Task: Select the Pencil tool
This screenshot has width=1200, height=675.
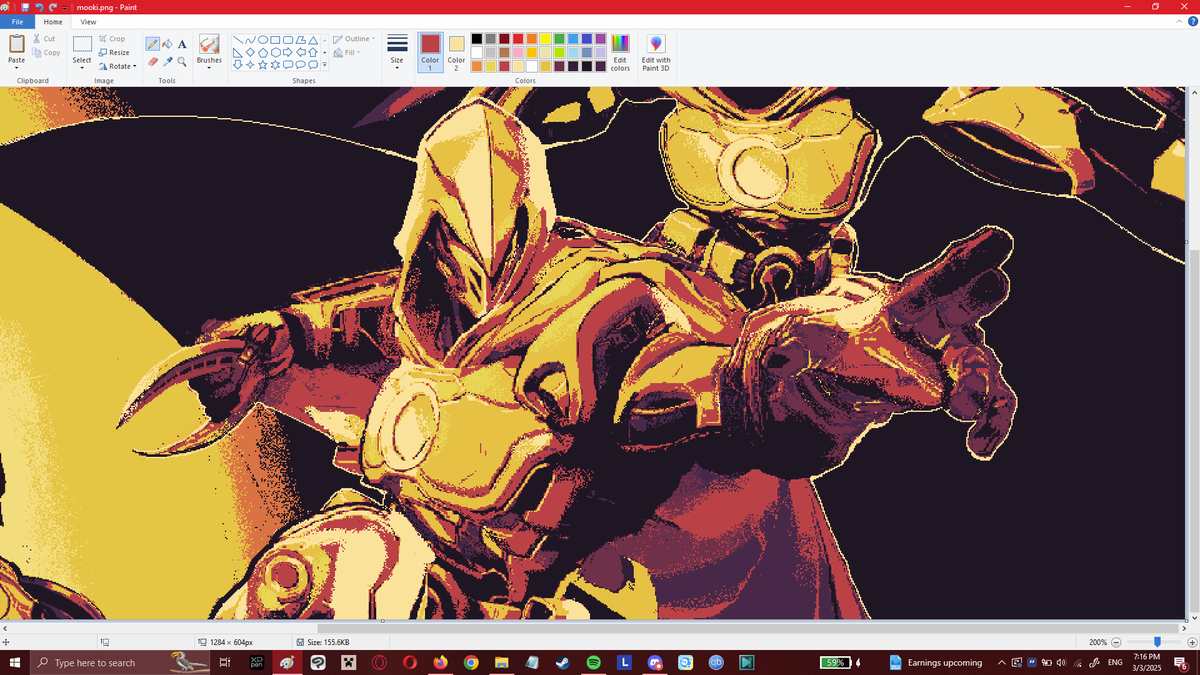Action: (x=152, y=44)
